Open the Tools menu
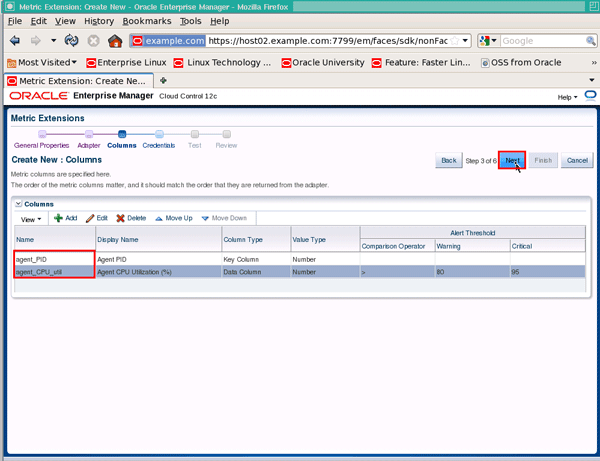The width and height of the screenshot is (600, 461). 191,21
